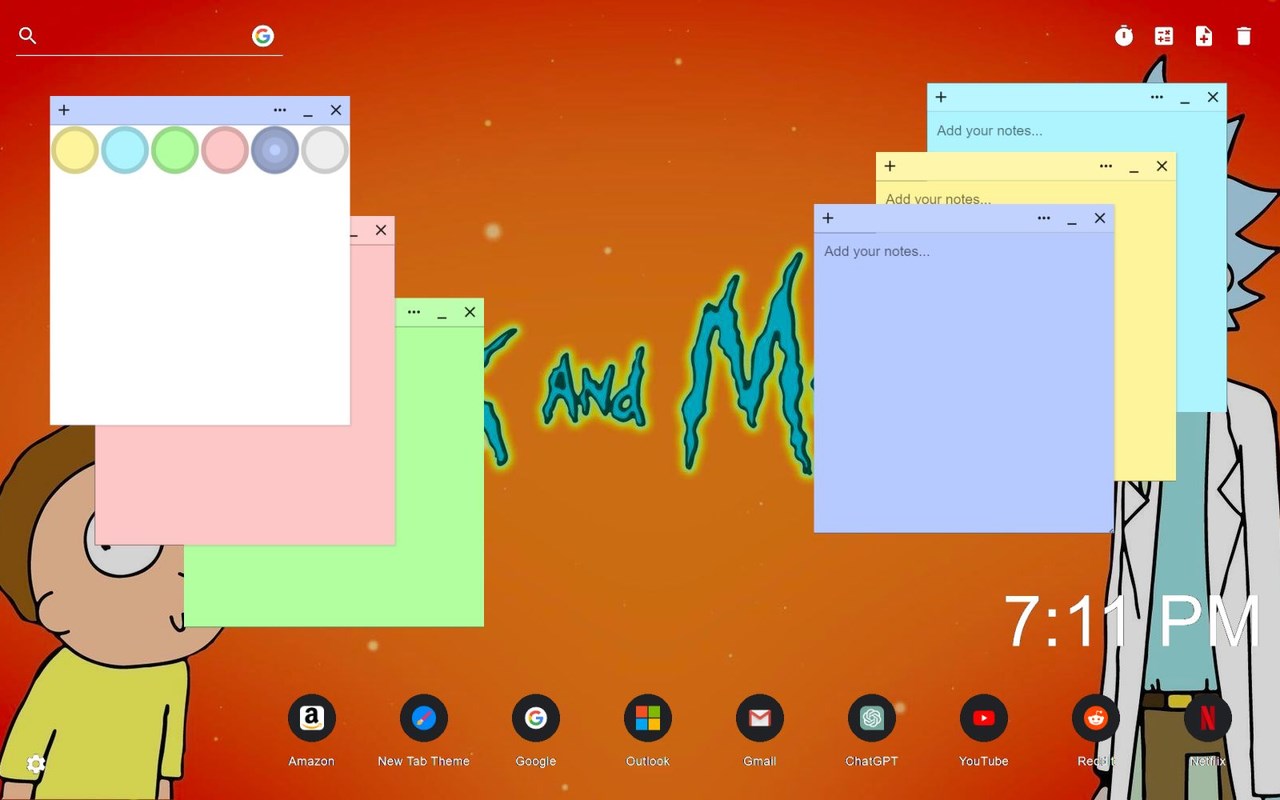This screenshot has width=1280, height=800.
Task: Close the note showing color swatches
Action: (336, 110)
